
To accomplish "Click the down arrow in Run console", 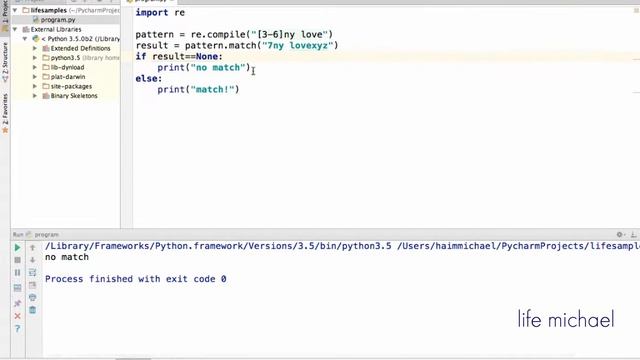I will (33, 260).
